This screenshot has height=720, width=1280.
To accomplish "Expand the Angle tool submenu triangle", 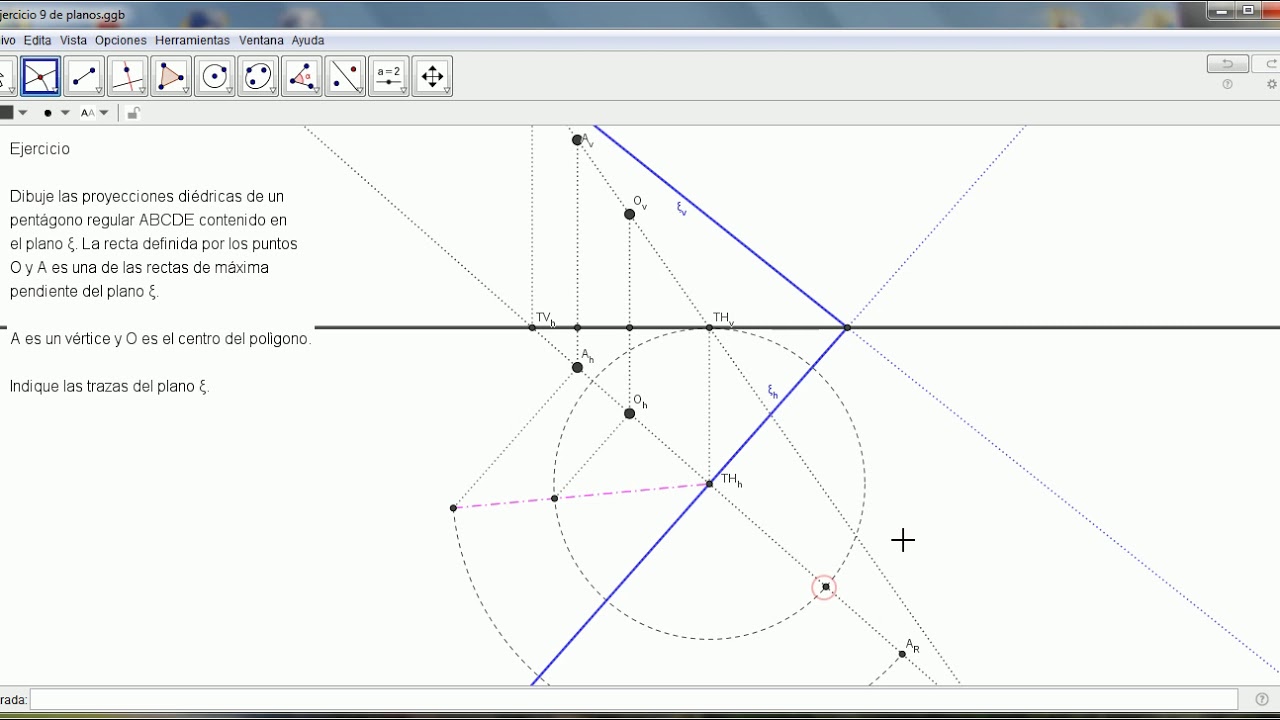I will pos(316,91).
